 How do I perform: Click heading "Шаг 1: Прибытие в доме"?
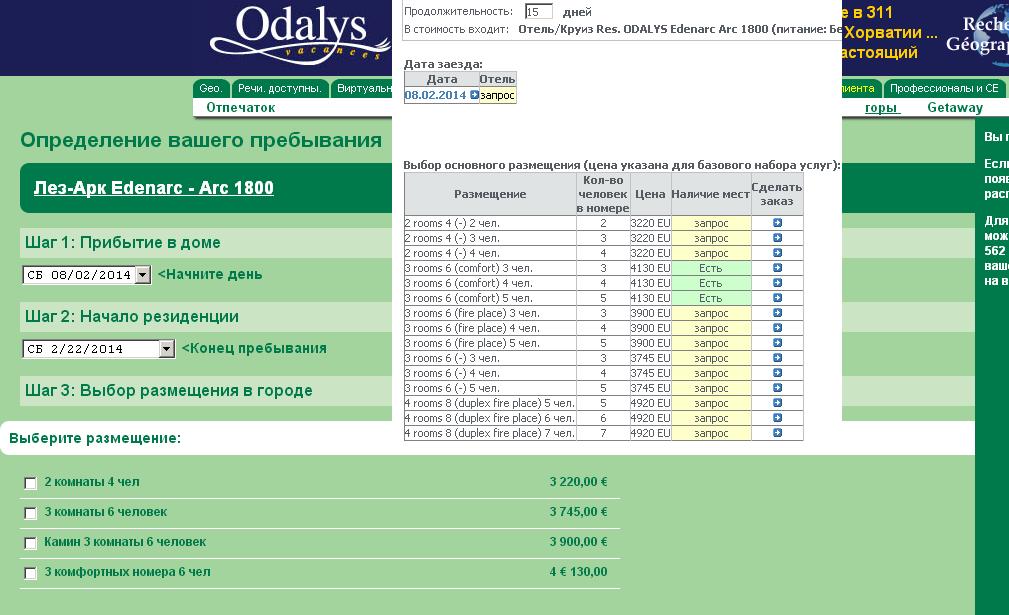click(x=123, y=243)
